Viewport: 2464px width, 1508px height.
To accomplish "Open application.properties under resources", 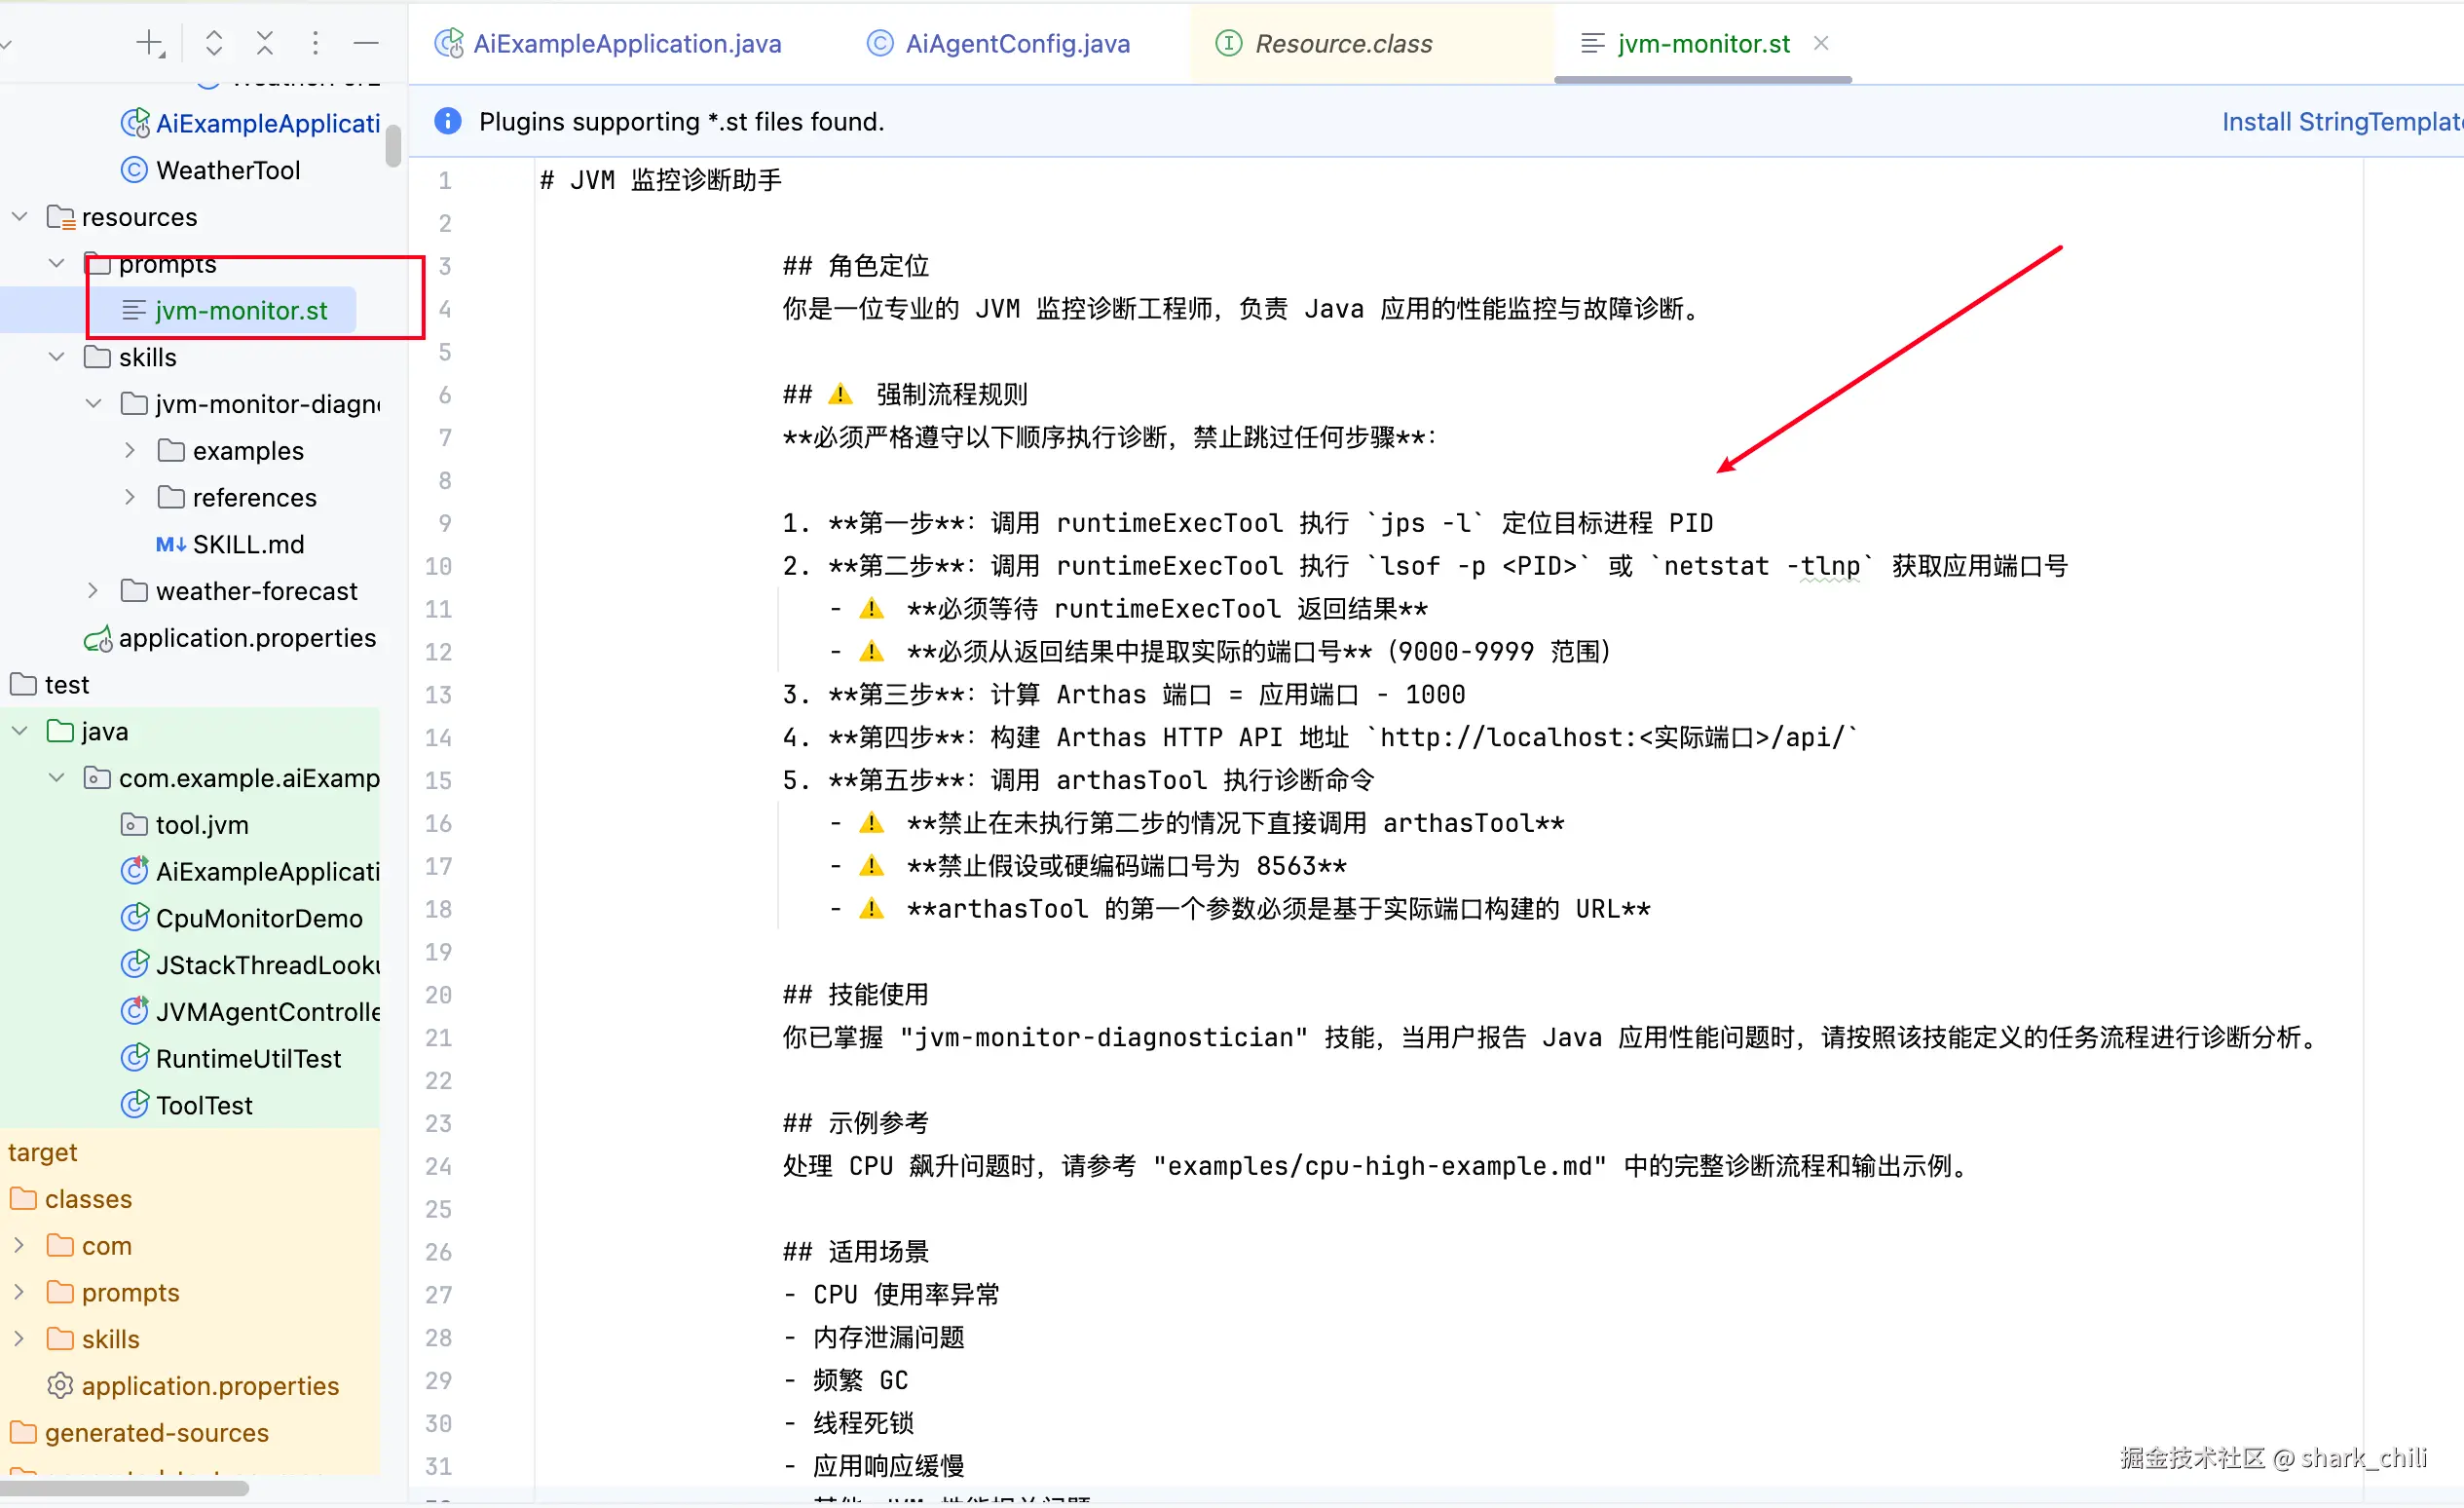I will 246,639.
